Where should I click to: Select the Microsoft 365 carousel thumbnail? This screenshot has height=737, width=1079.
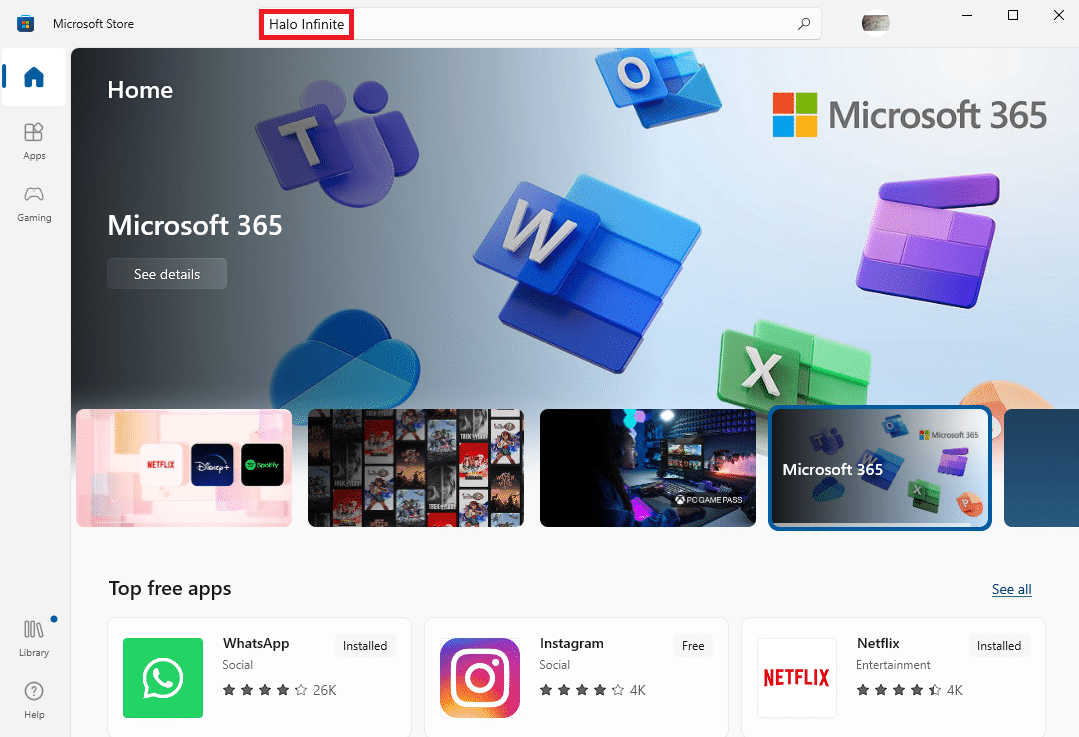(879, 468)
